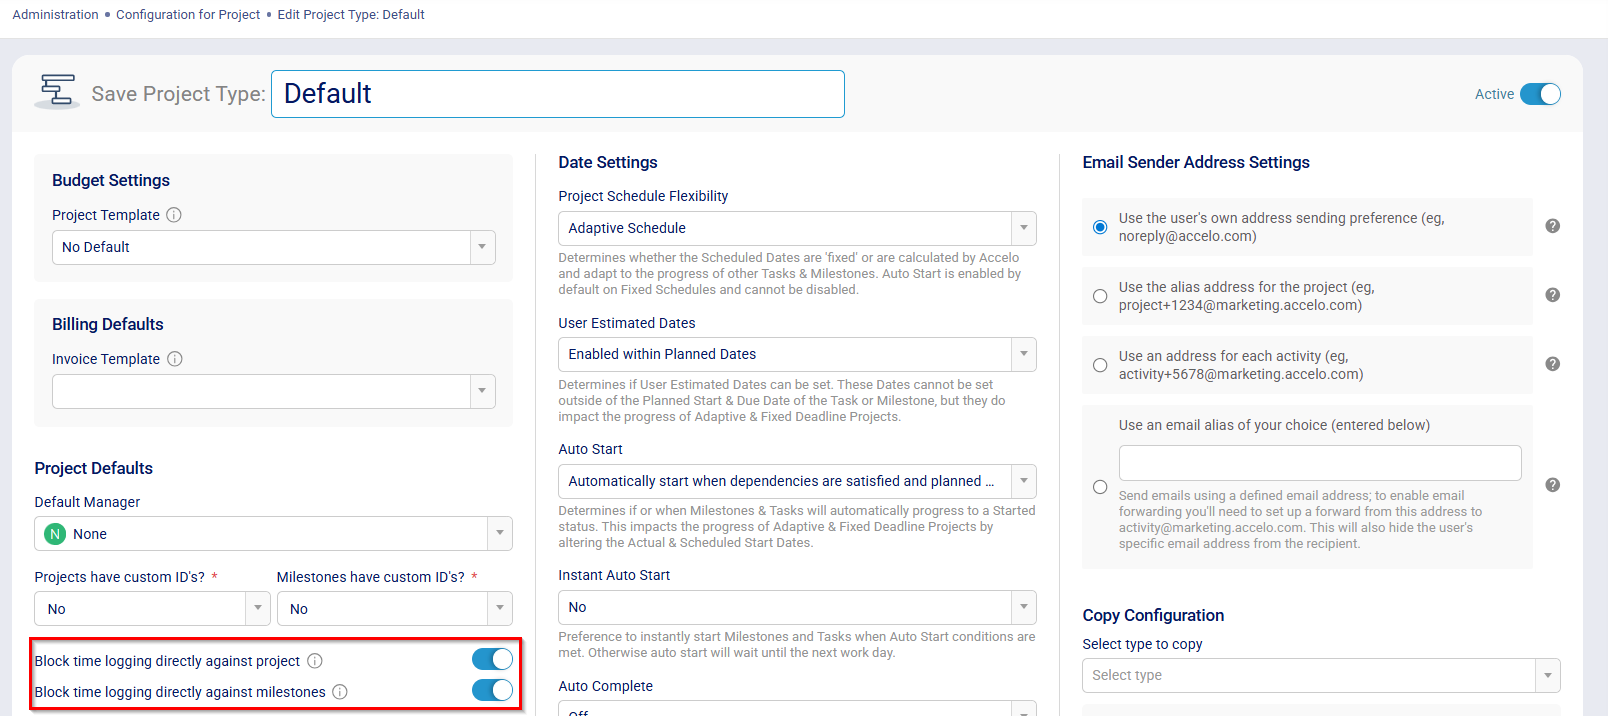The image size is (1608, 716).
Task: Go to Administration breadcrumb
Action: click(55, 15)
